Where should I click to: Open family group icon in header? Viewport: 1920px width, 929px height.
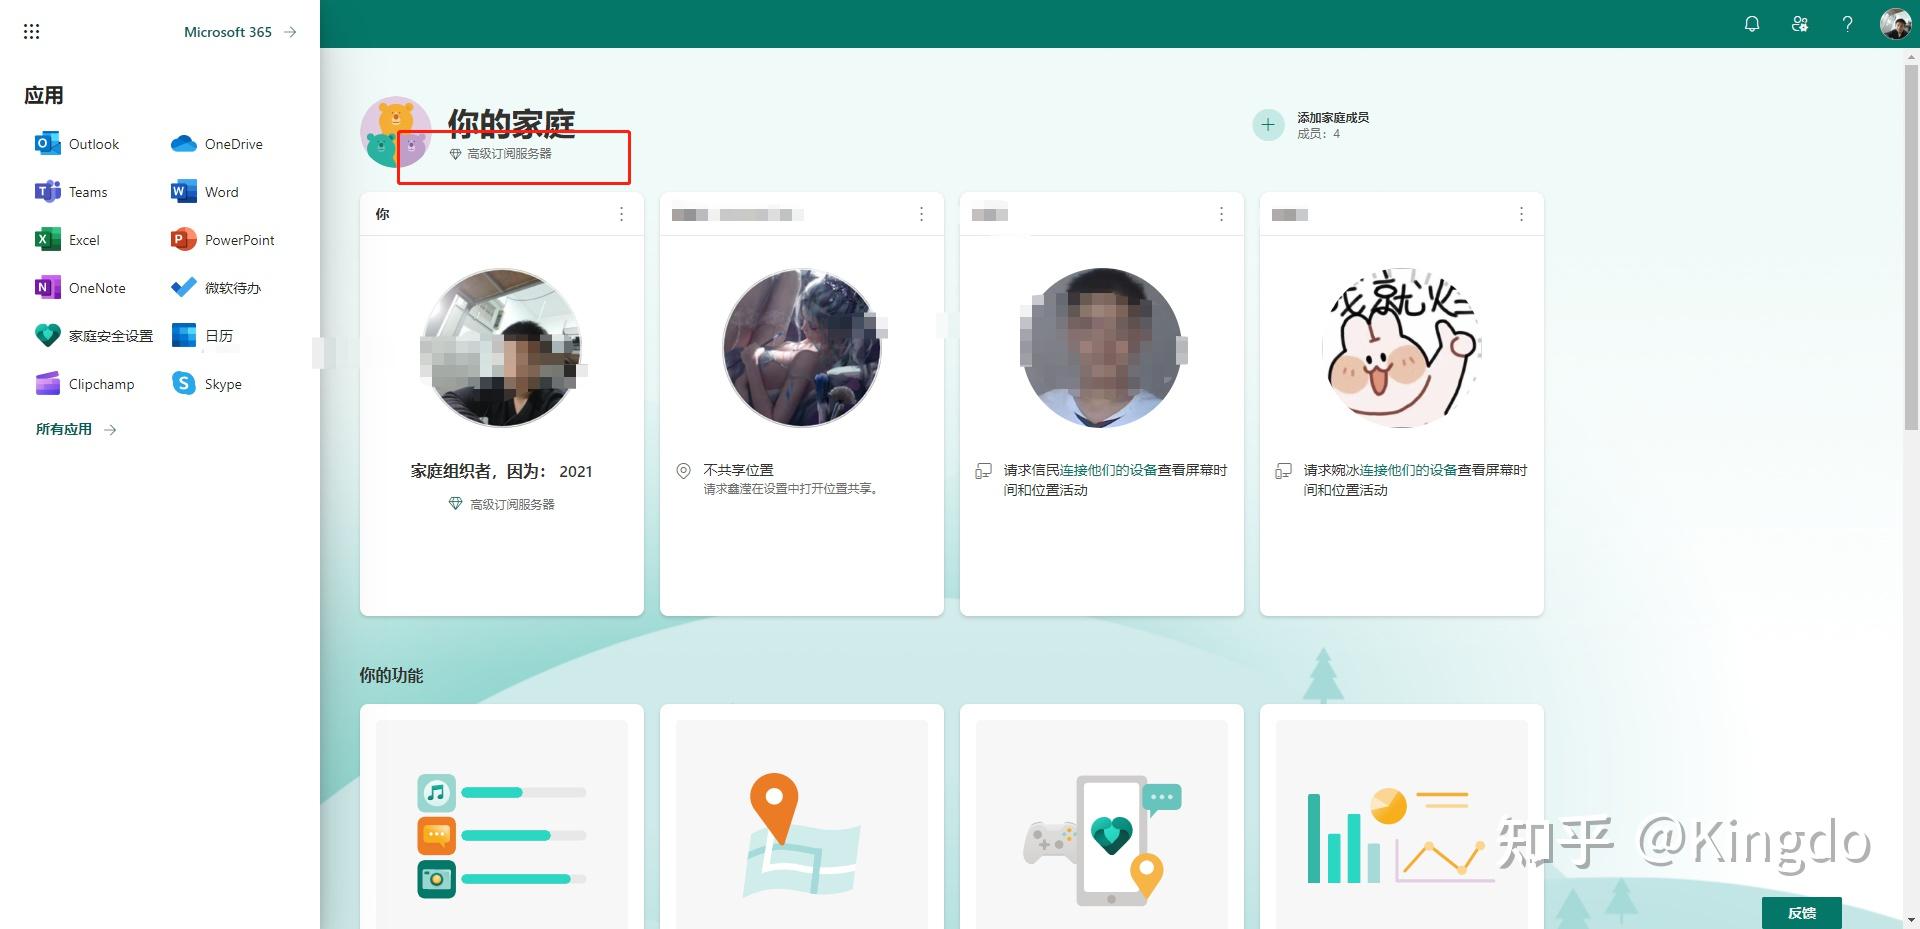coord(1800,24)
